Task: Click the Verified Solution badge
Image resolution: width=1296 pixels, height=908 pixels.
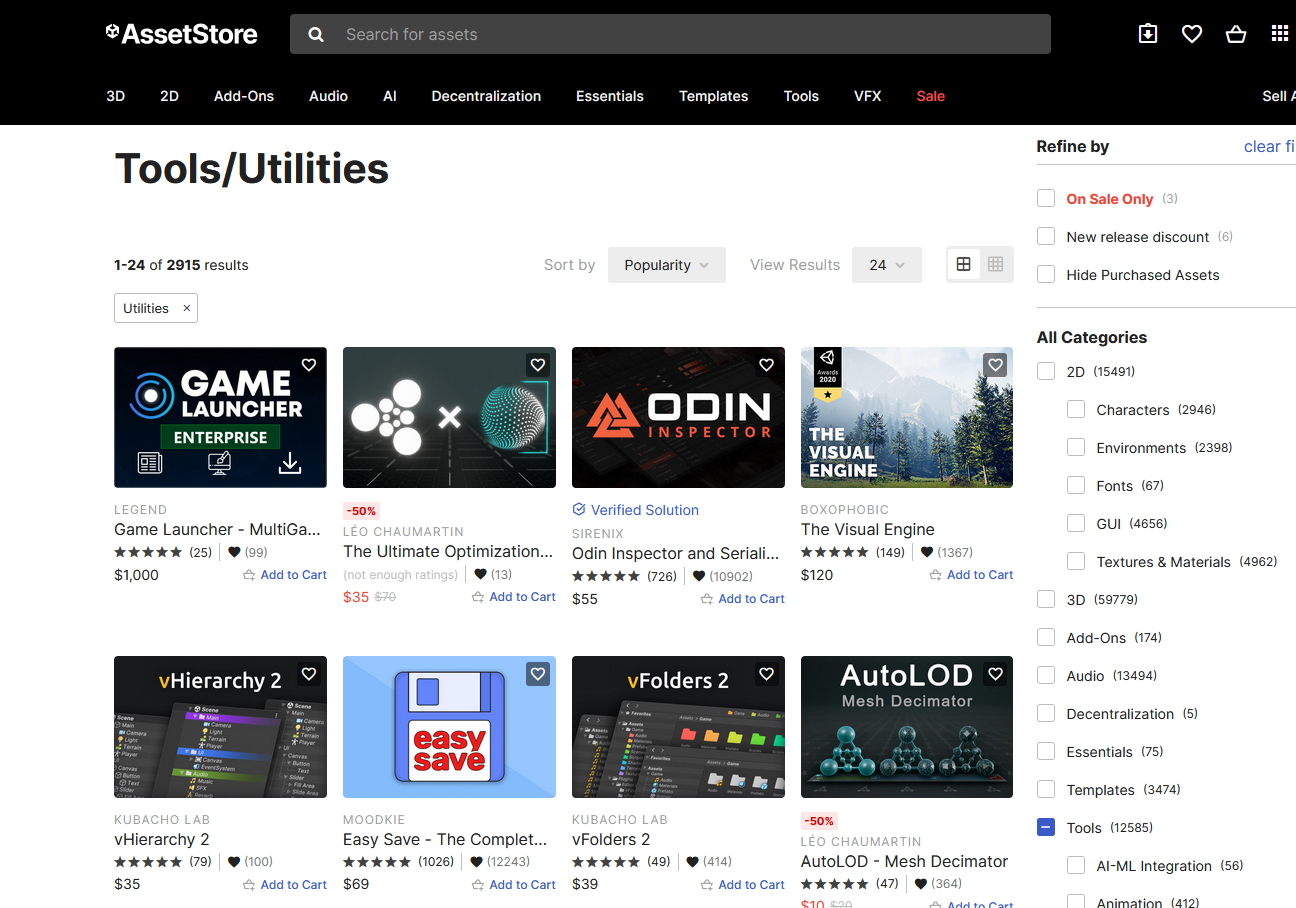Action: coord(635,510)
